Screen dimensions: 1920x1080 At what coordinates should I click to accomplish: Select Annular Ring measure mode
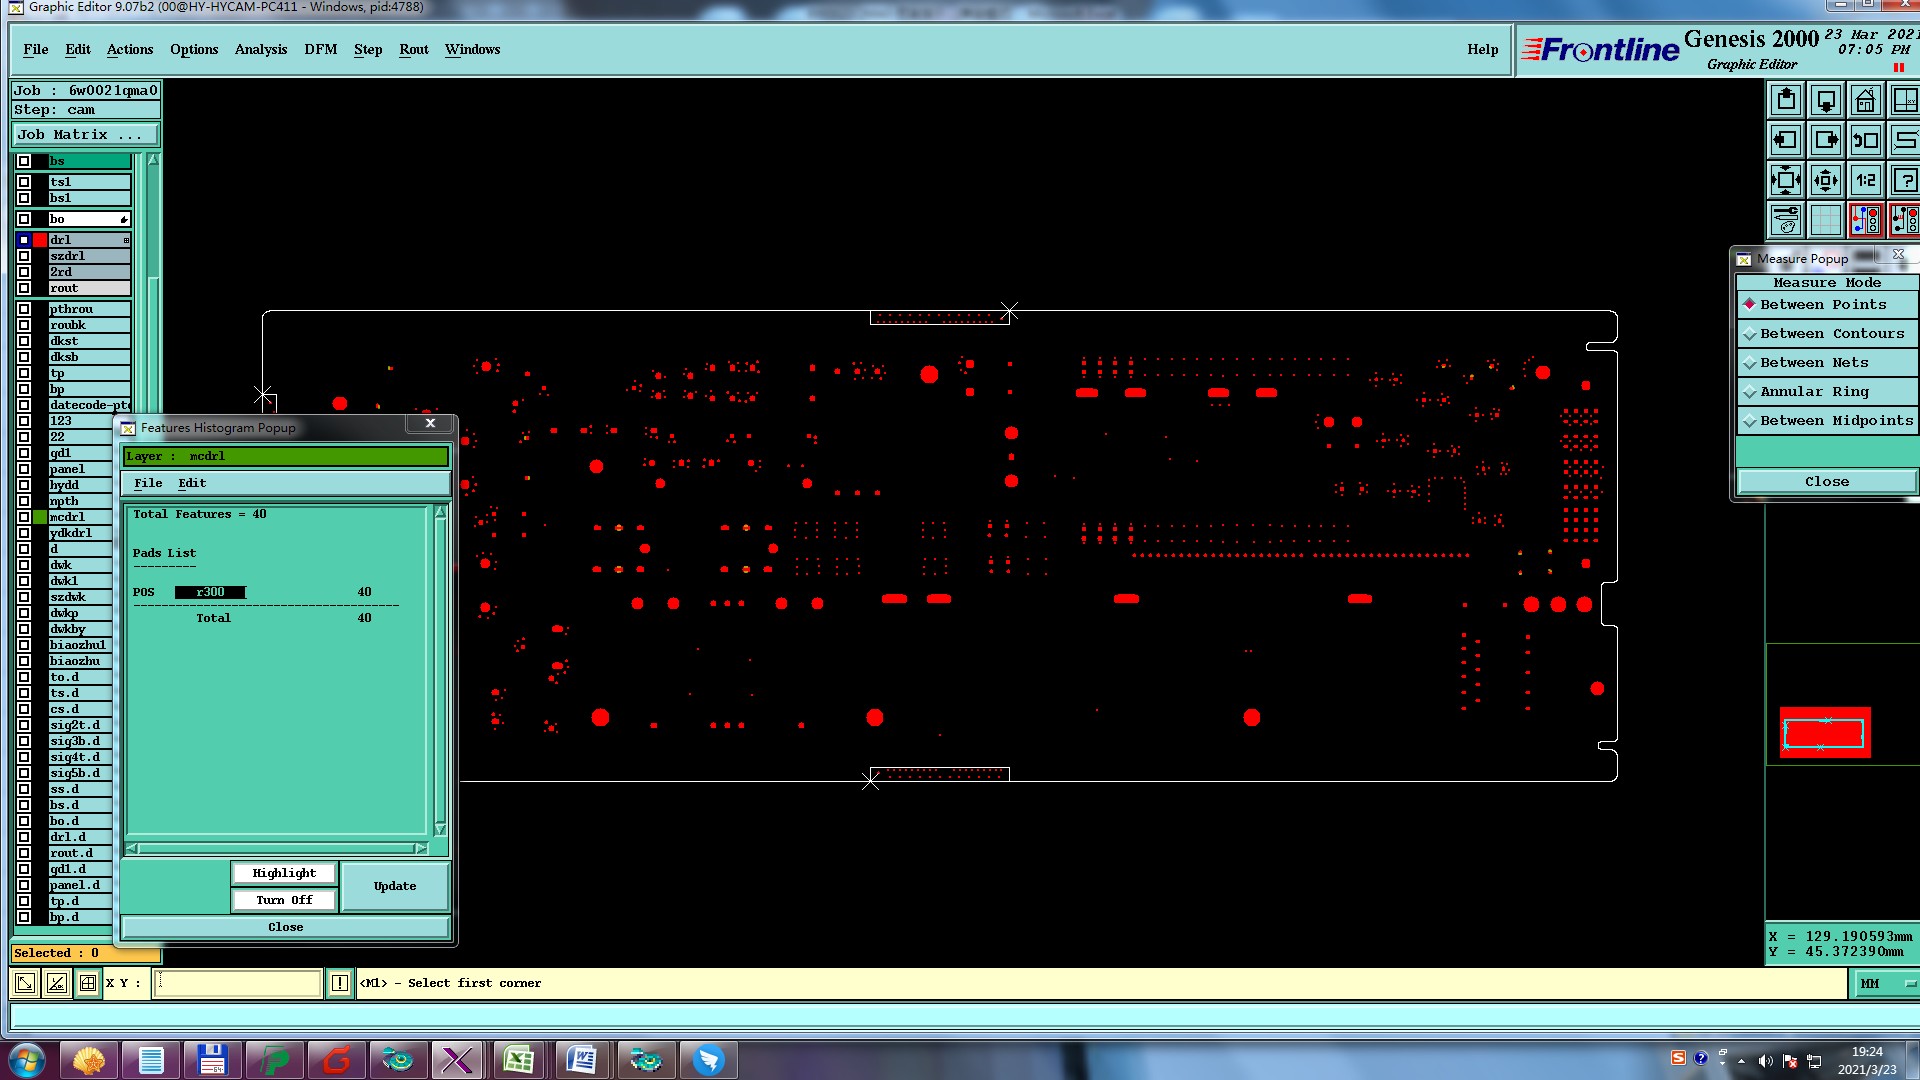coord(1814,392)
